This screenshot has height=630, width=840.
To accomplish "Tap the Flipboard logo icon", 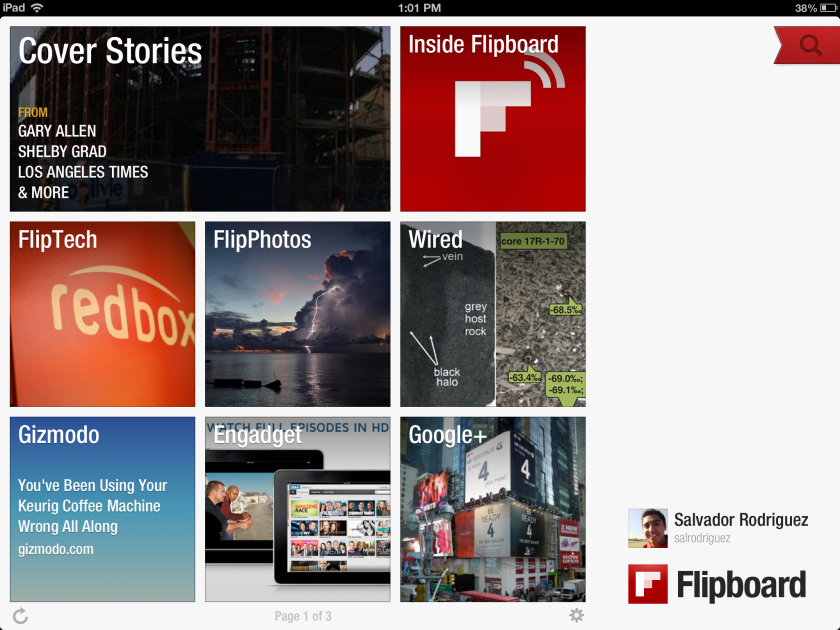I will (648, 584).
